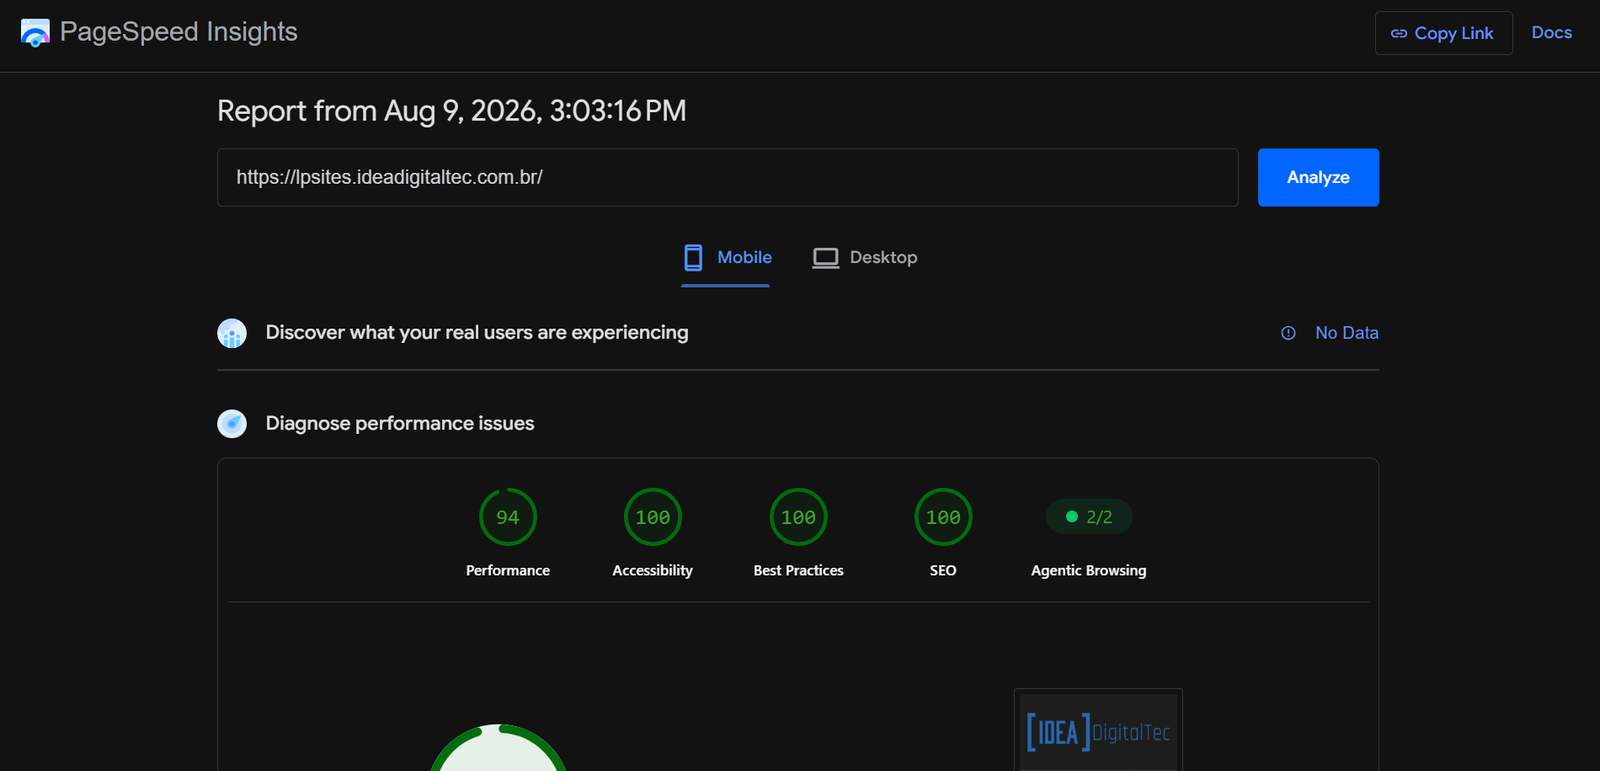The width and height of the screenshot is (1600, 771).
Task: Click the Agentic Browsing 2/2 badge
Action: coord(1088,517)
